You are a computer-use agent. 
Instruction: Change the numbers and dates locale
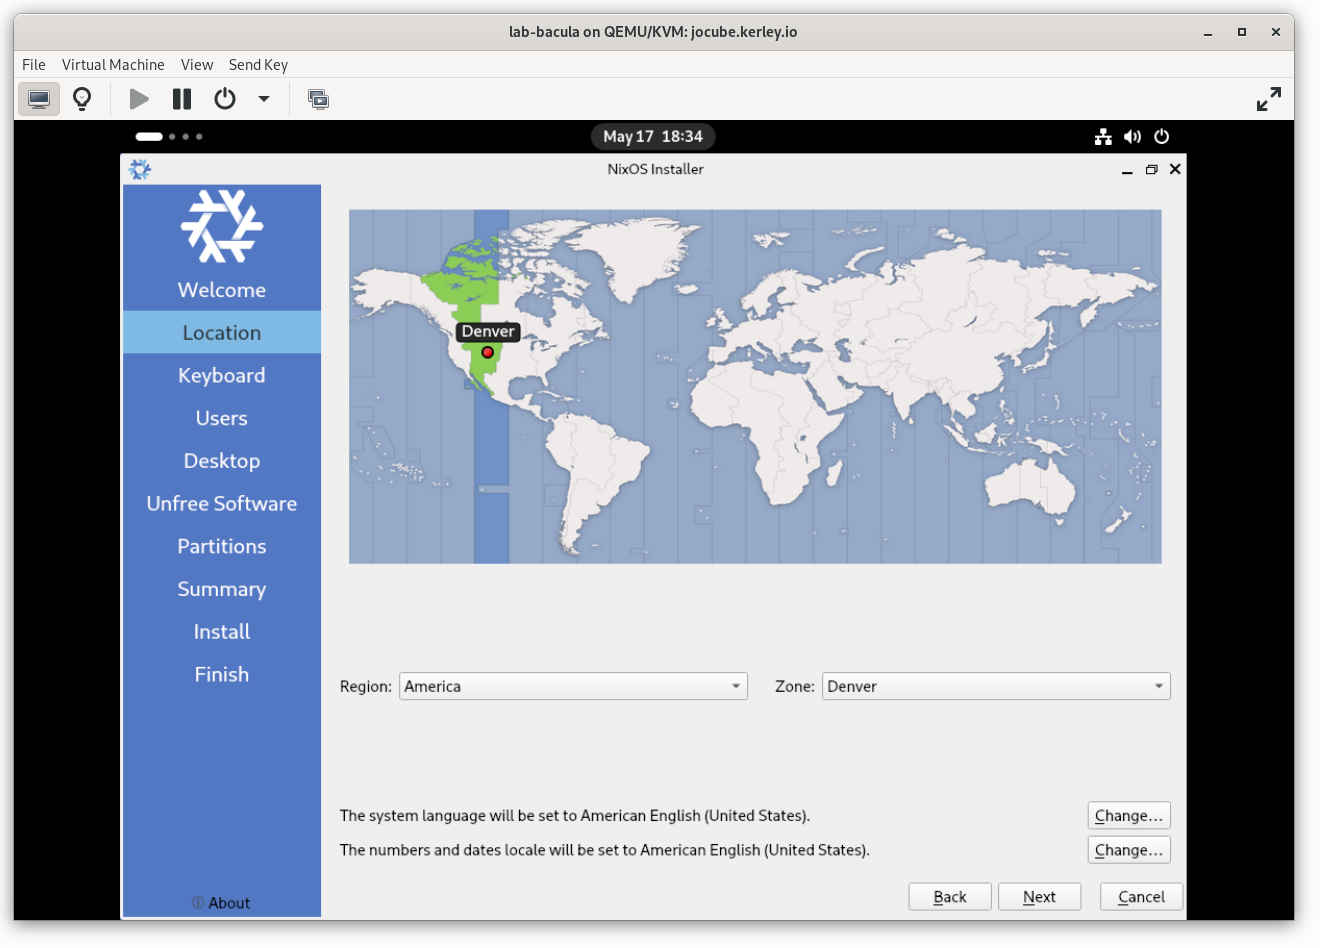(x=1129, y=850)
